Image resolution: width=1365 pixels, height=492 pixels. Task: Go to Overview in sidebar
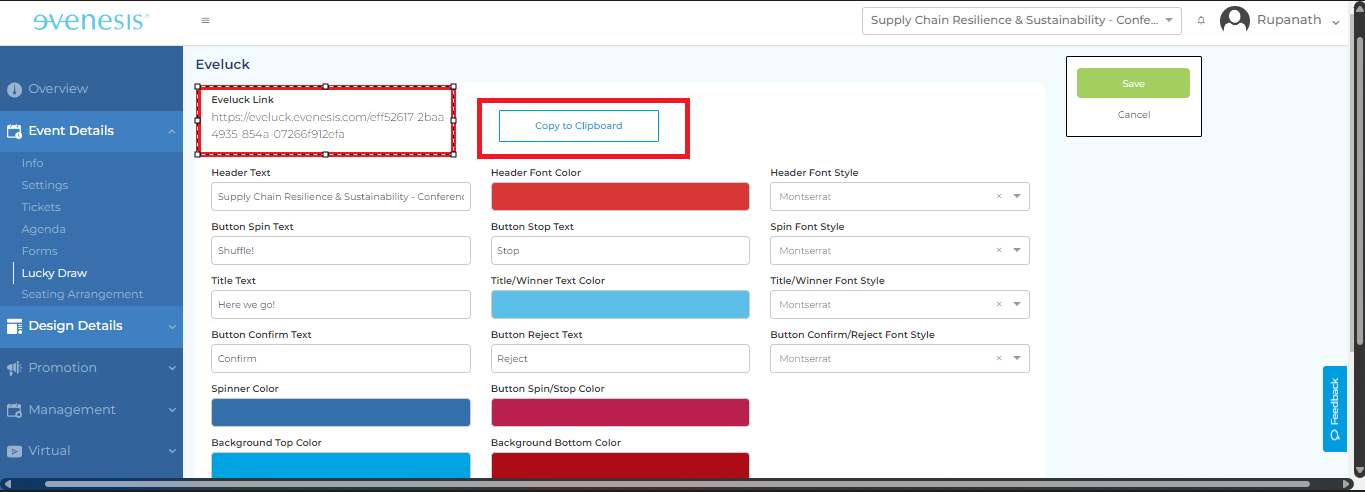point(58,89)
